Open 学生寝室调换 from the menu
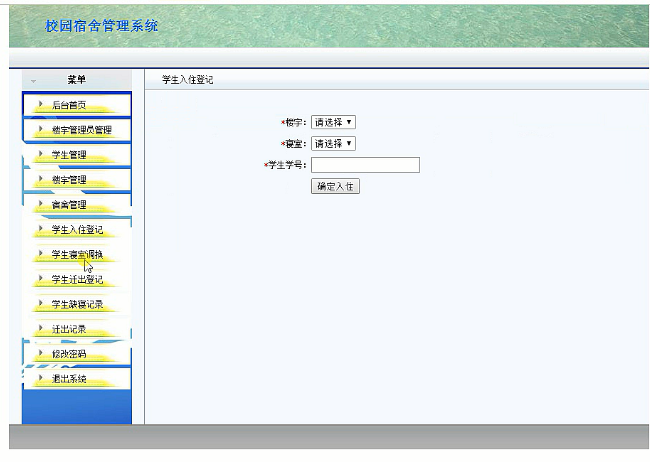The height and width of the screenshot is (462, 650). point(77,254)
